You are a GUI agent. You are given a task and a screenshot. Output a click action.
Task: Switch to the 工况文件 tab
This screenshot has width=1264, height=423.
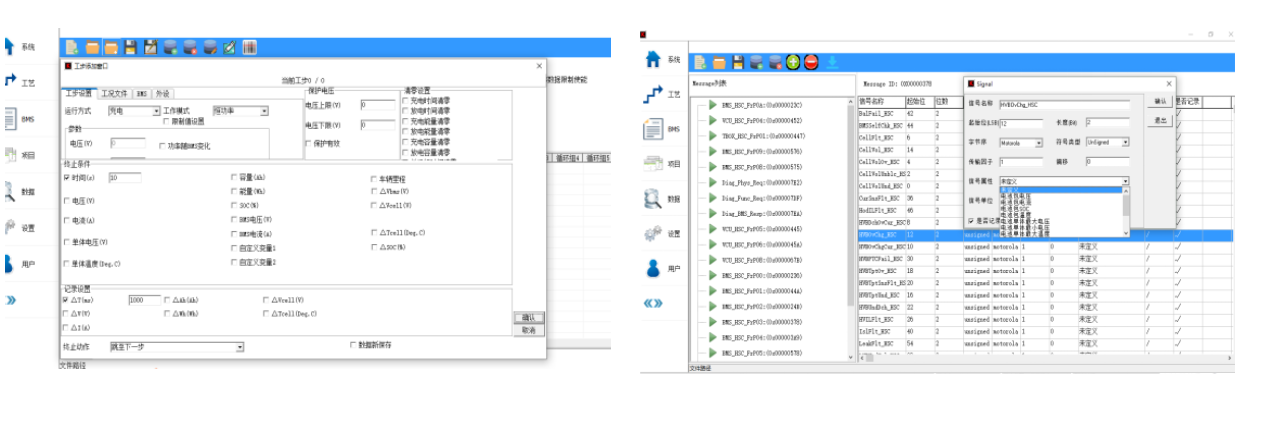(114, 93)
